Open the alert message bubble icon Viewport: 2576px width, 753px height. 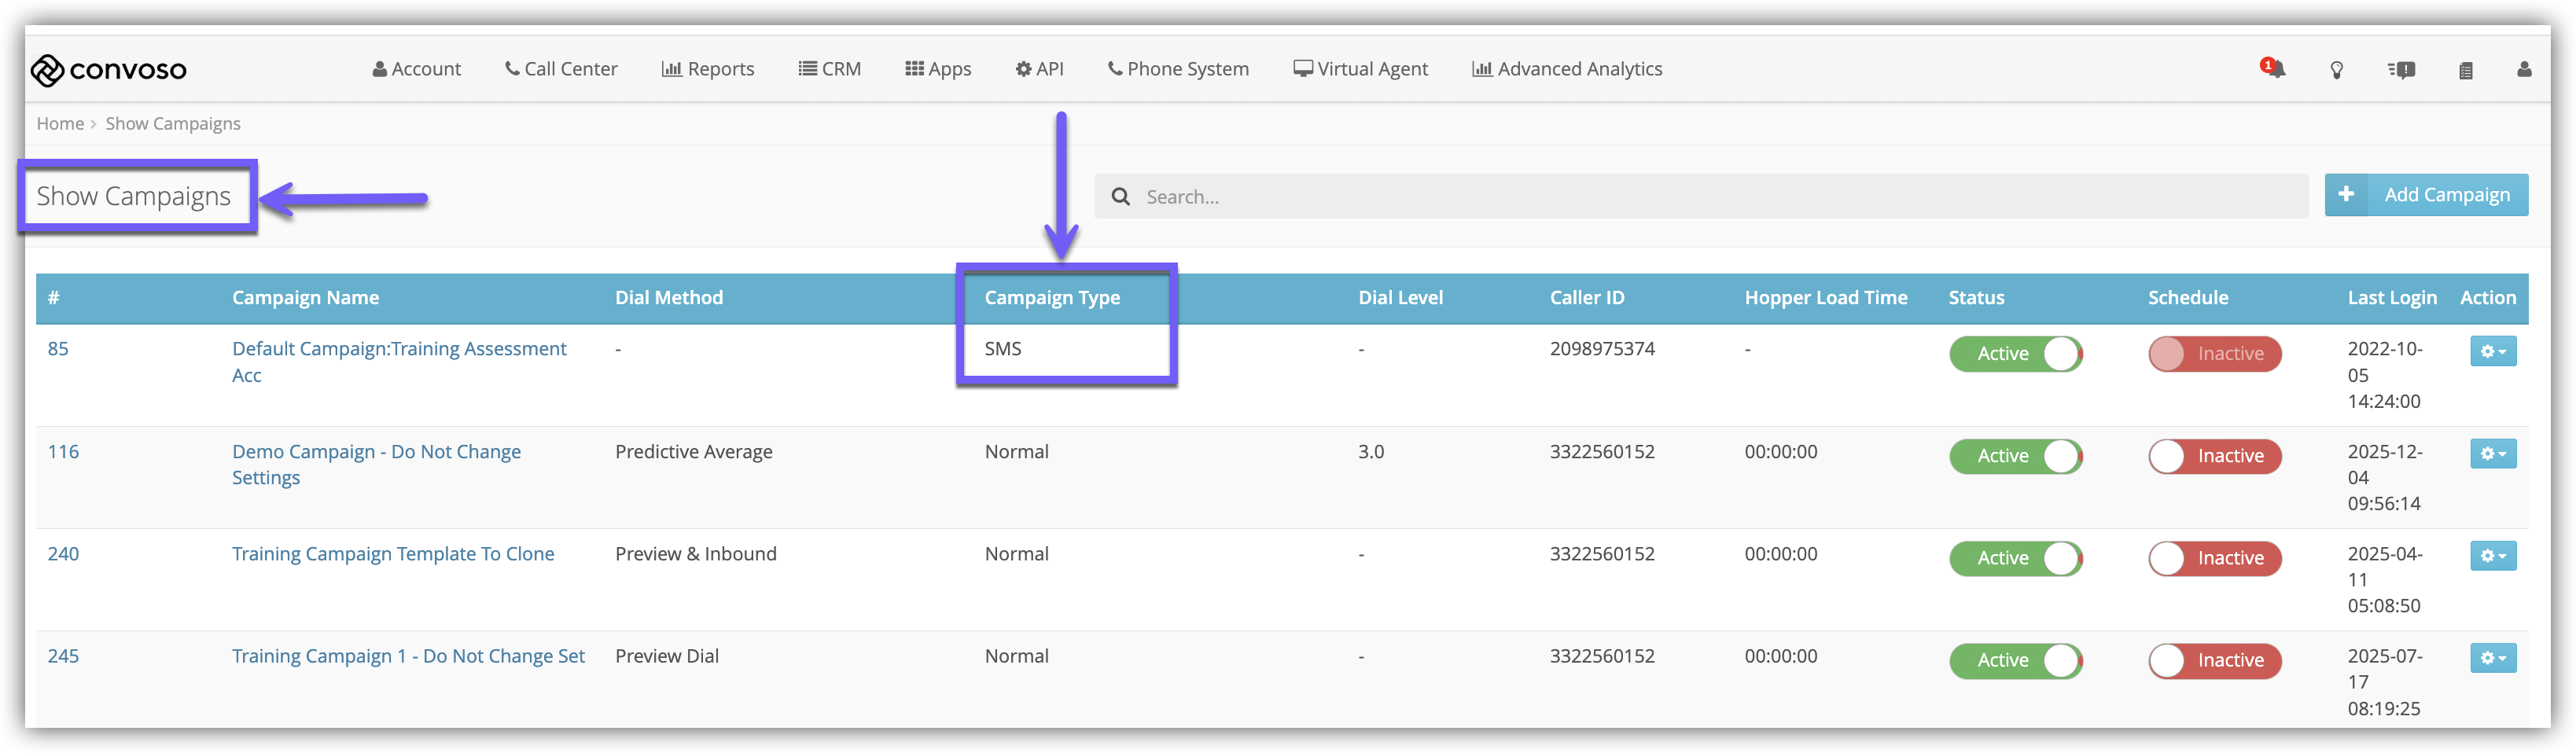click(2402, 70)
